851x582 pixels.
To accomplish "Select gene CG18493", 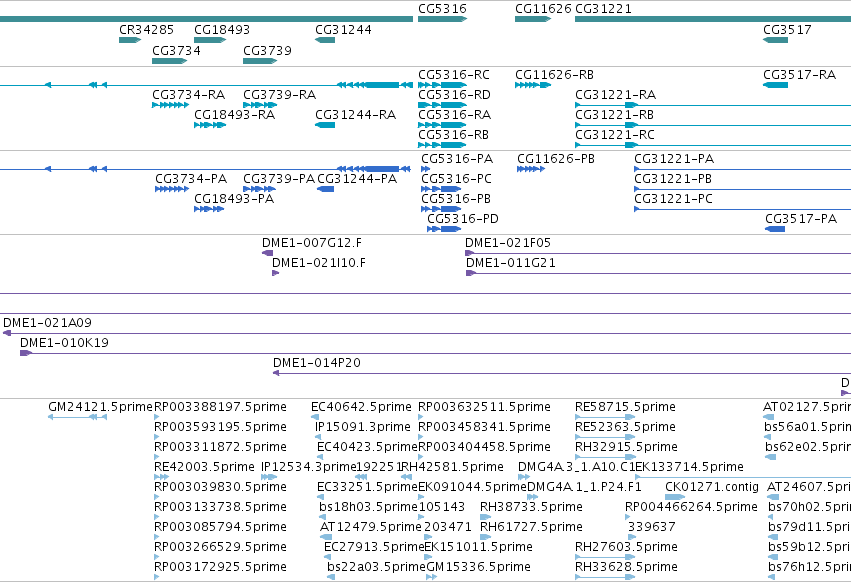I will click(210, 40).
